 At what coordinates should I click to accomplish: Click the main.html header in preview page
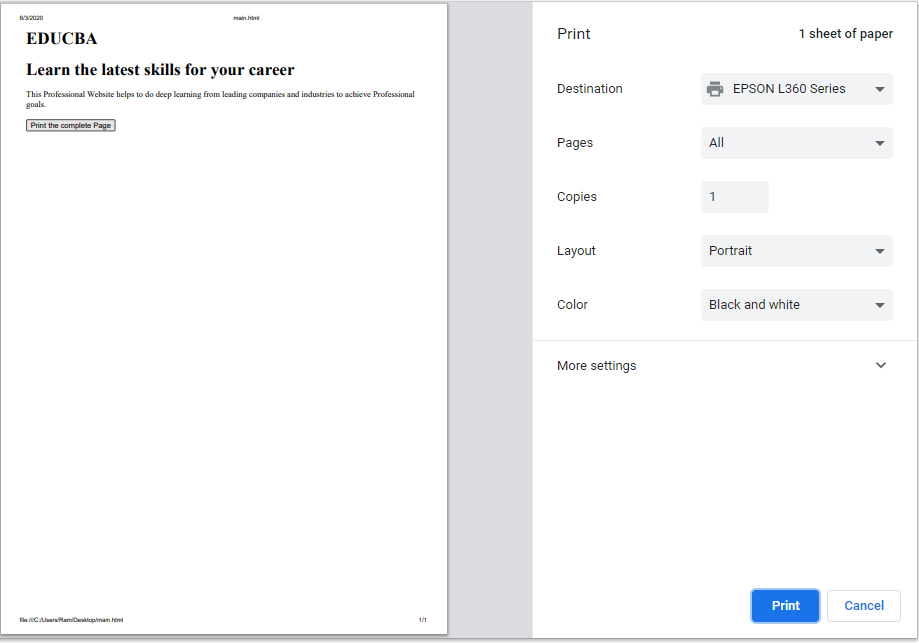pyautogui.click(x=246, y=18)
